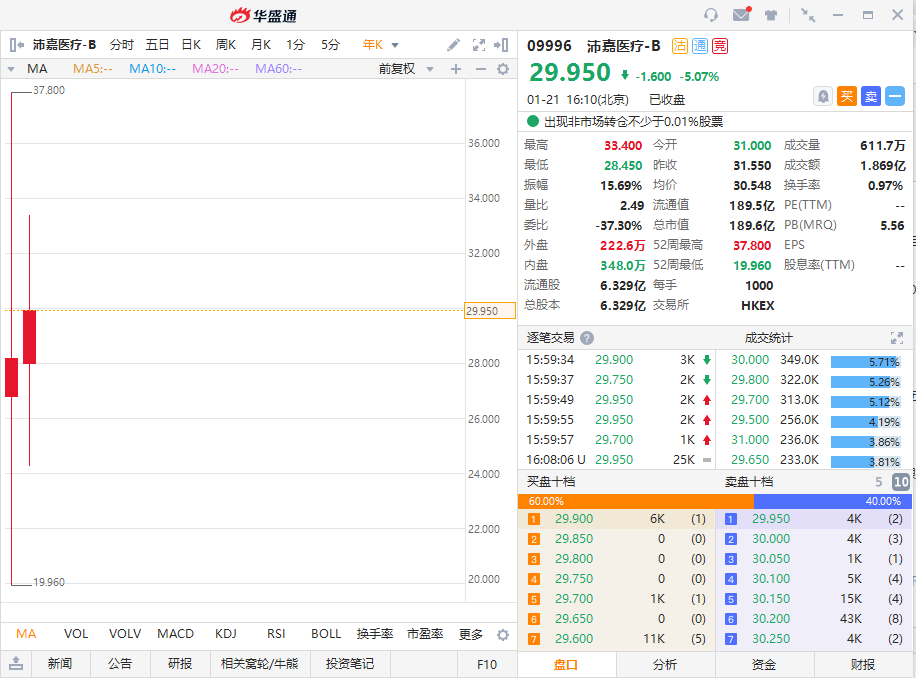The width and height of the screenshot is (916, 678).
Task: Open the 前复权 adjustment dropdown
Action: [404, 69]
